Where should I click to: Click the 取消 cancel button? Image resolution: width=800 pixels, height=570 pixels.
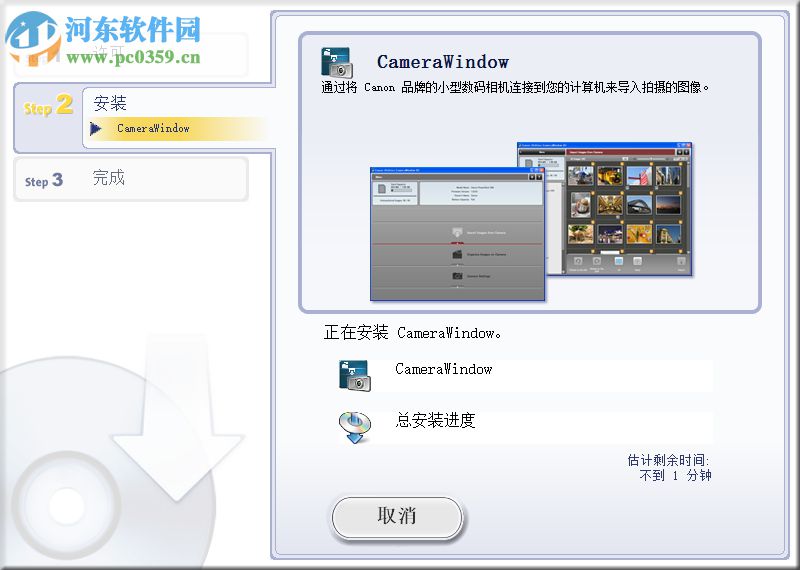pyautogui.click(x=397, y=516)
